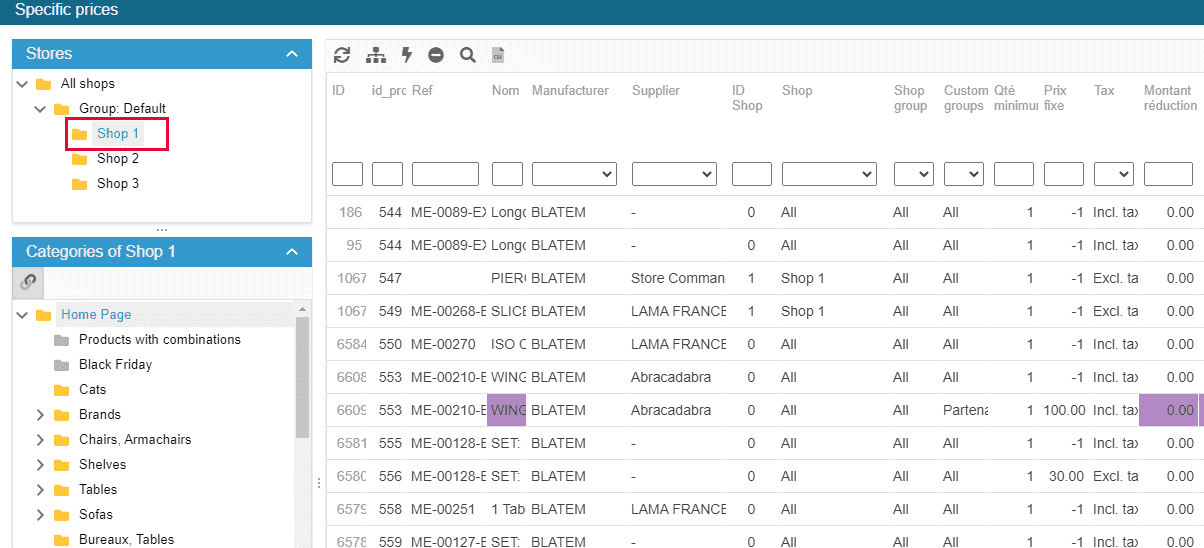
Task: Collapse the Stores panel
Action: 291,54
